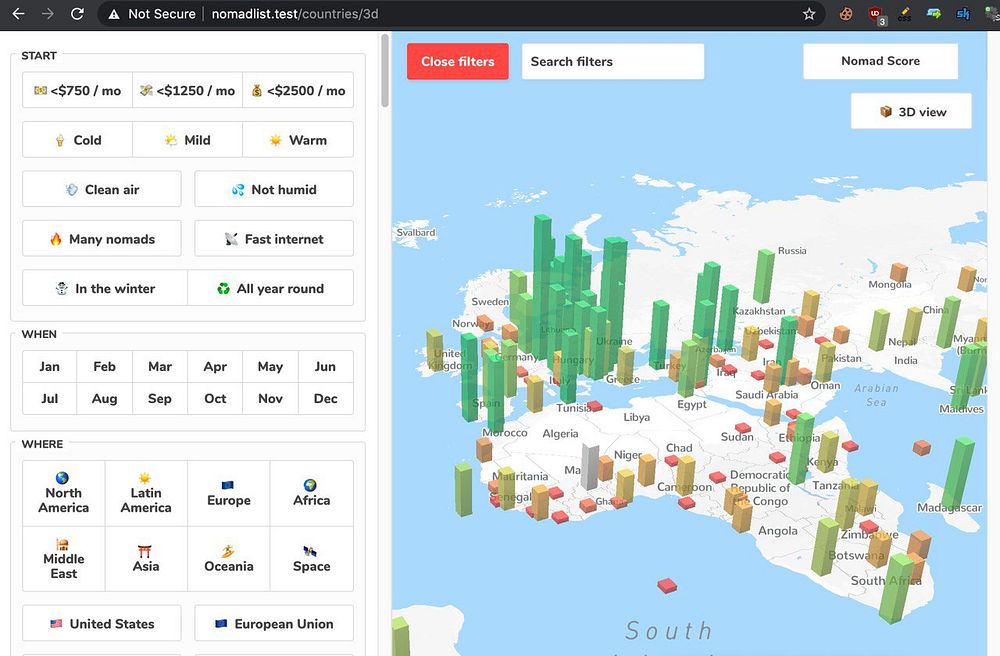Choose Aug month filter
Viewport: 1000px width, 656px height.
pos(105,398)
